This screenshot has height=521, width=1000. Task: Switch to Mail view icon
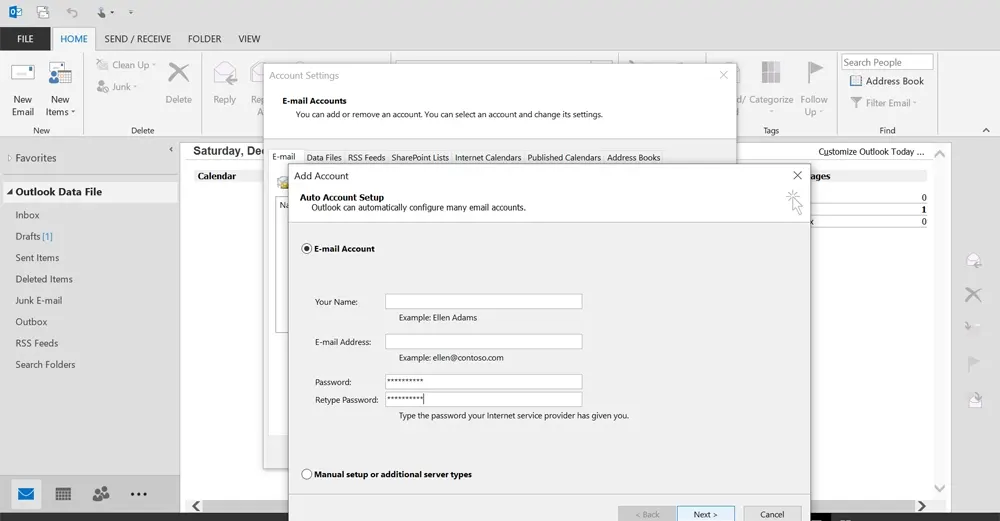coord(26,494)
